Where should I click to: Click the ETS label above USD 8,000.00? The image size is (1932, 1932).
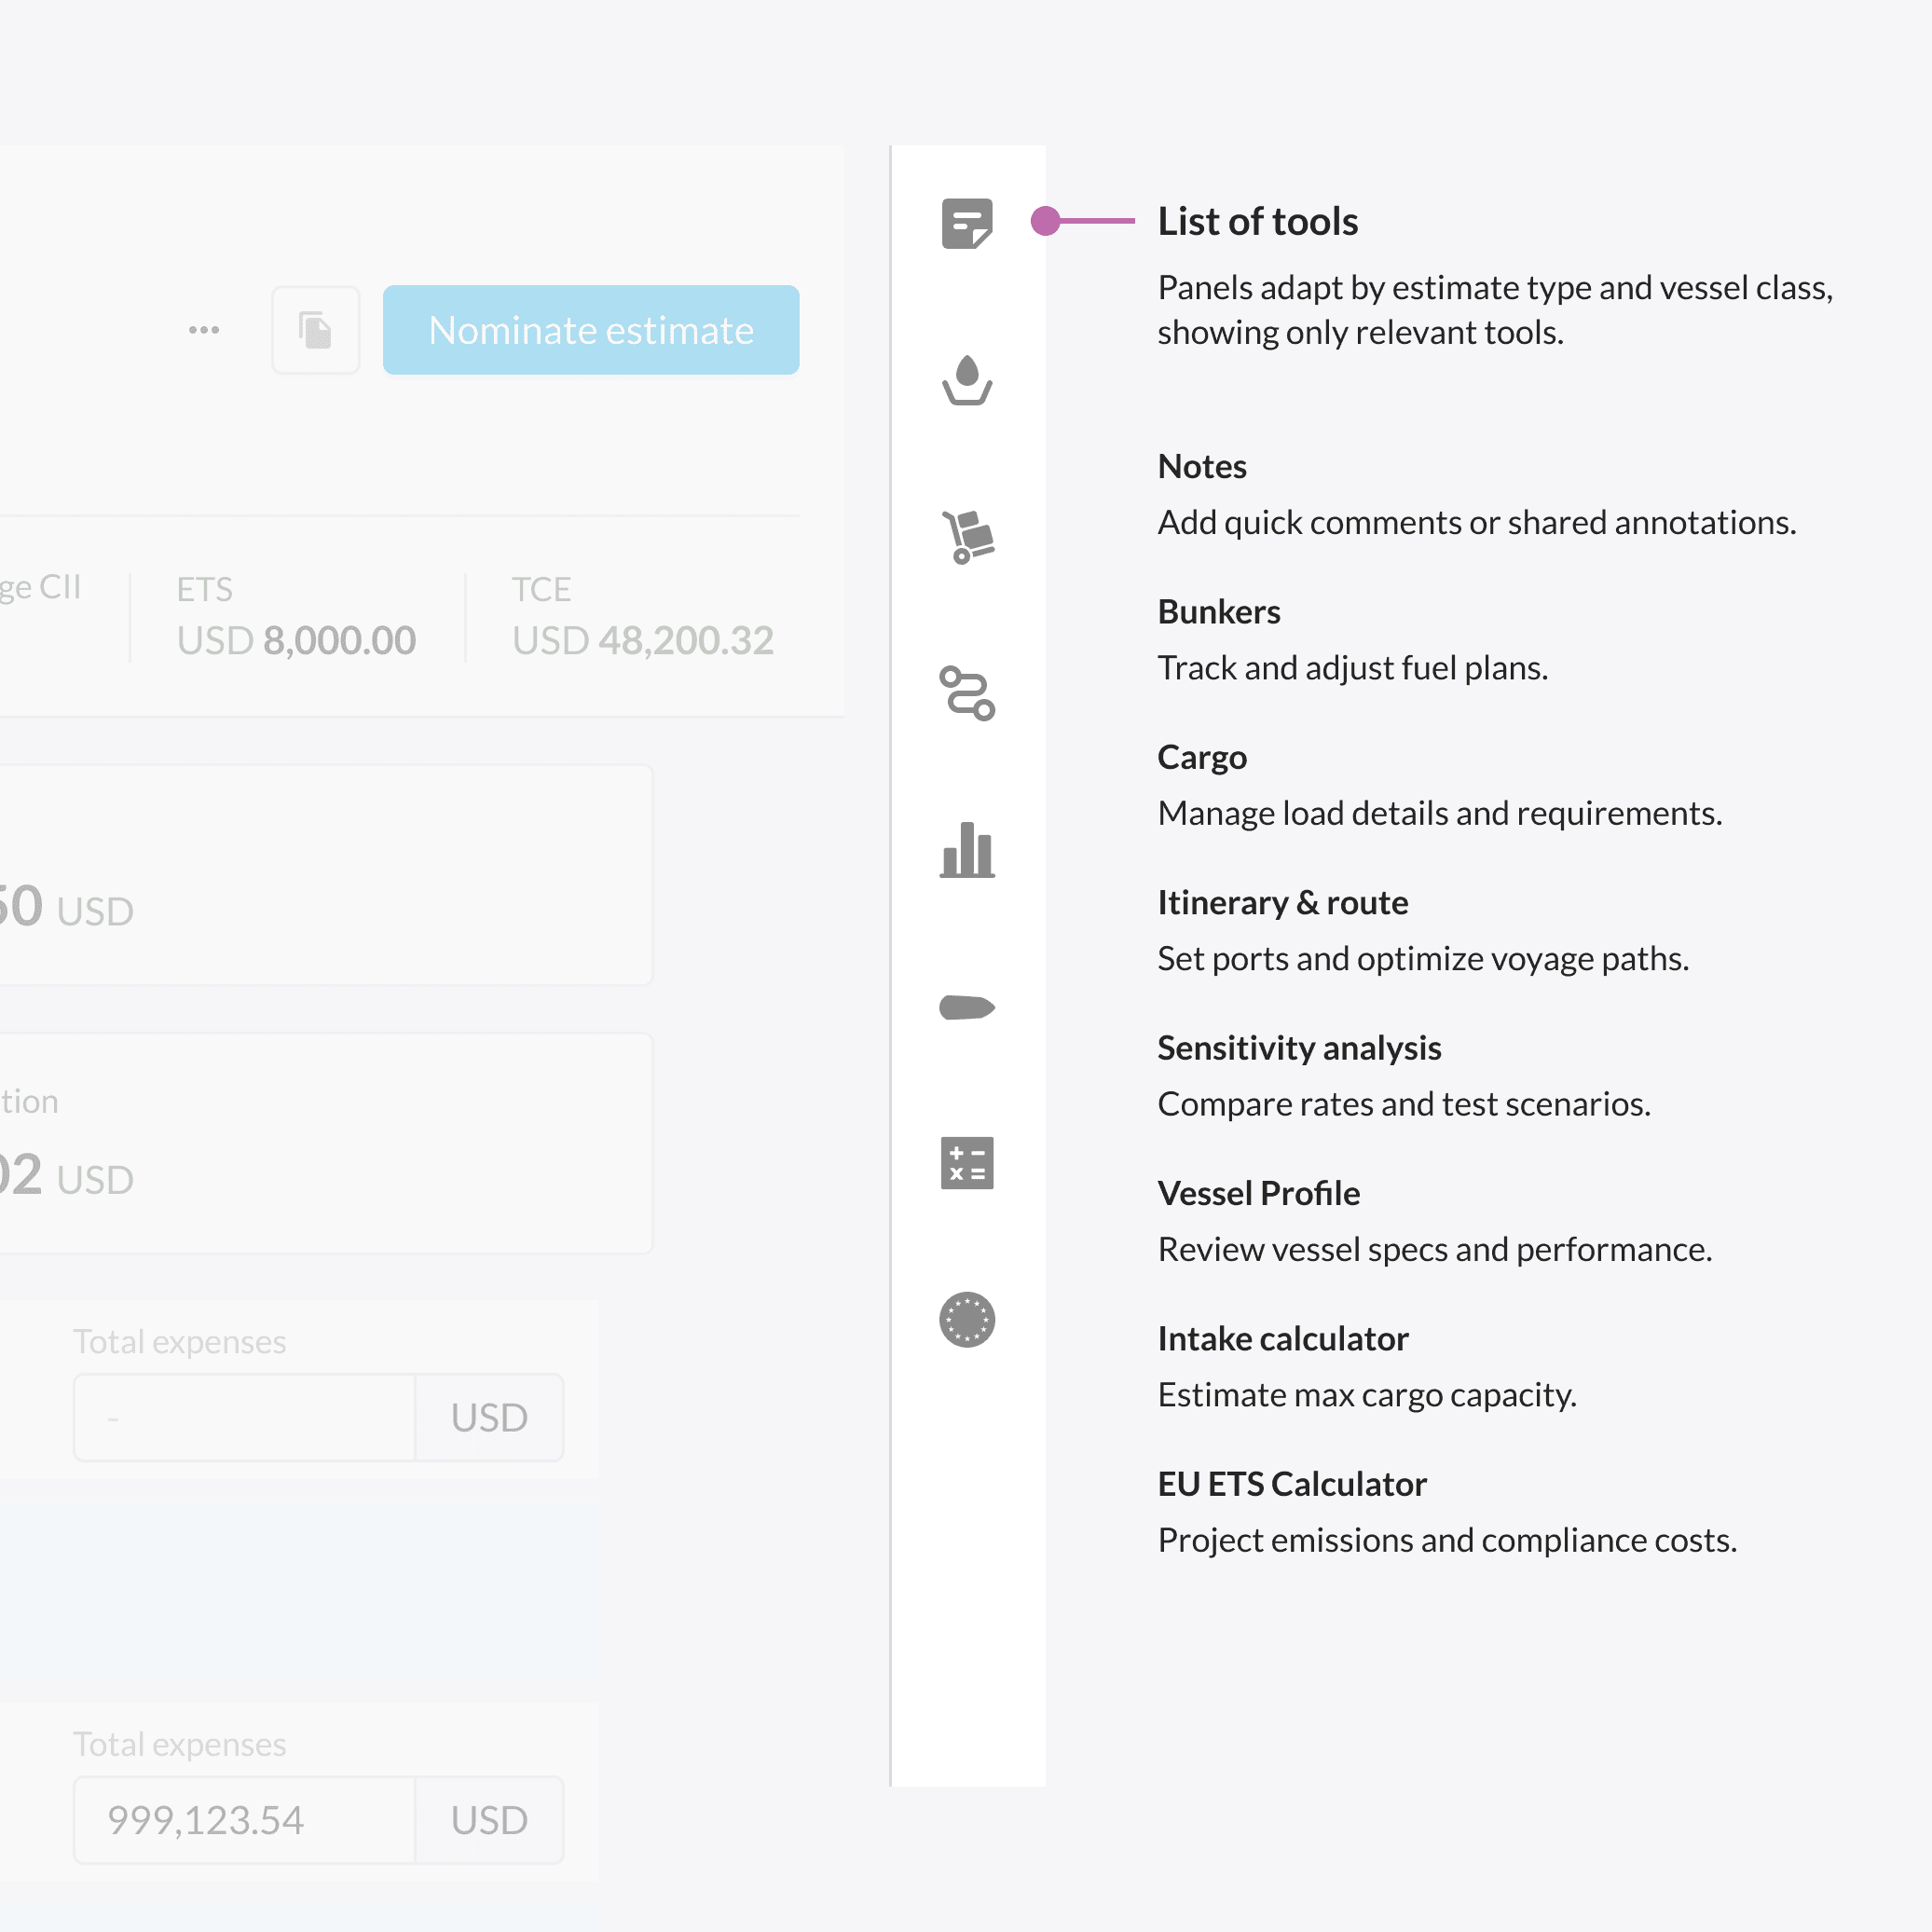(204, 590)
